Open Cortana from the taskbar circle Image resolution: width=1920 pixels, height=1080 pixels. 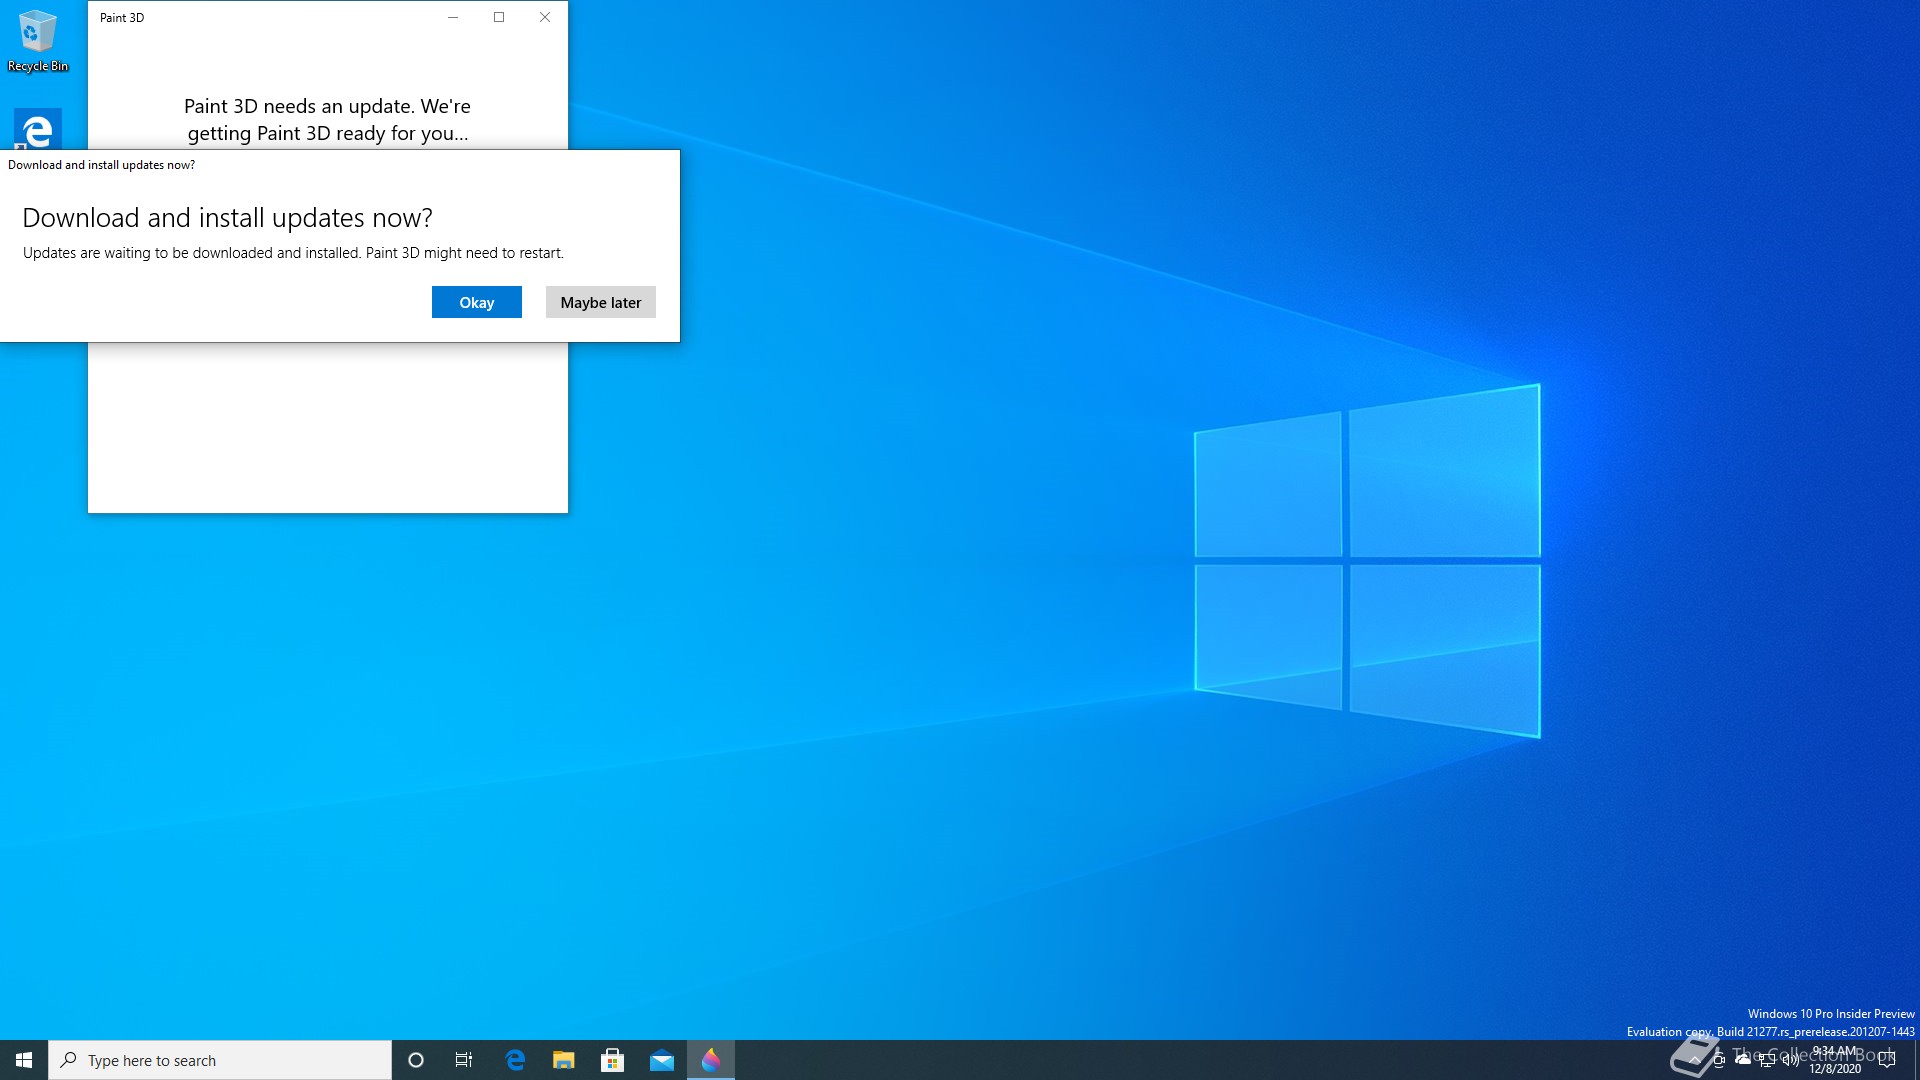pos(416,1060)
